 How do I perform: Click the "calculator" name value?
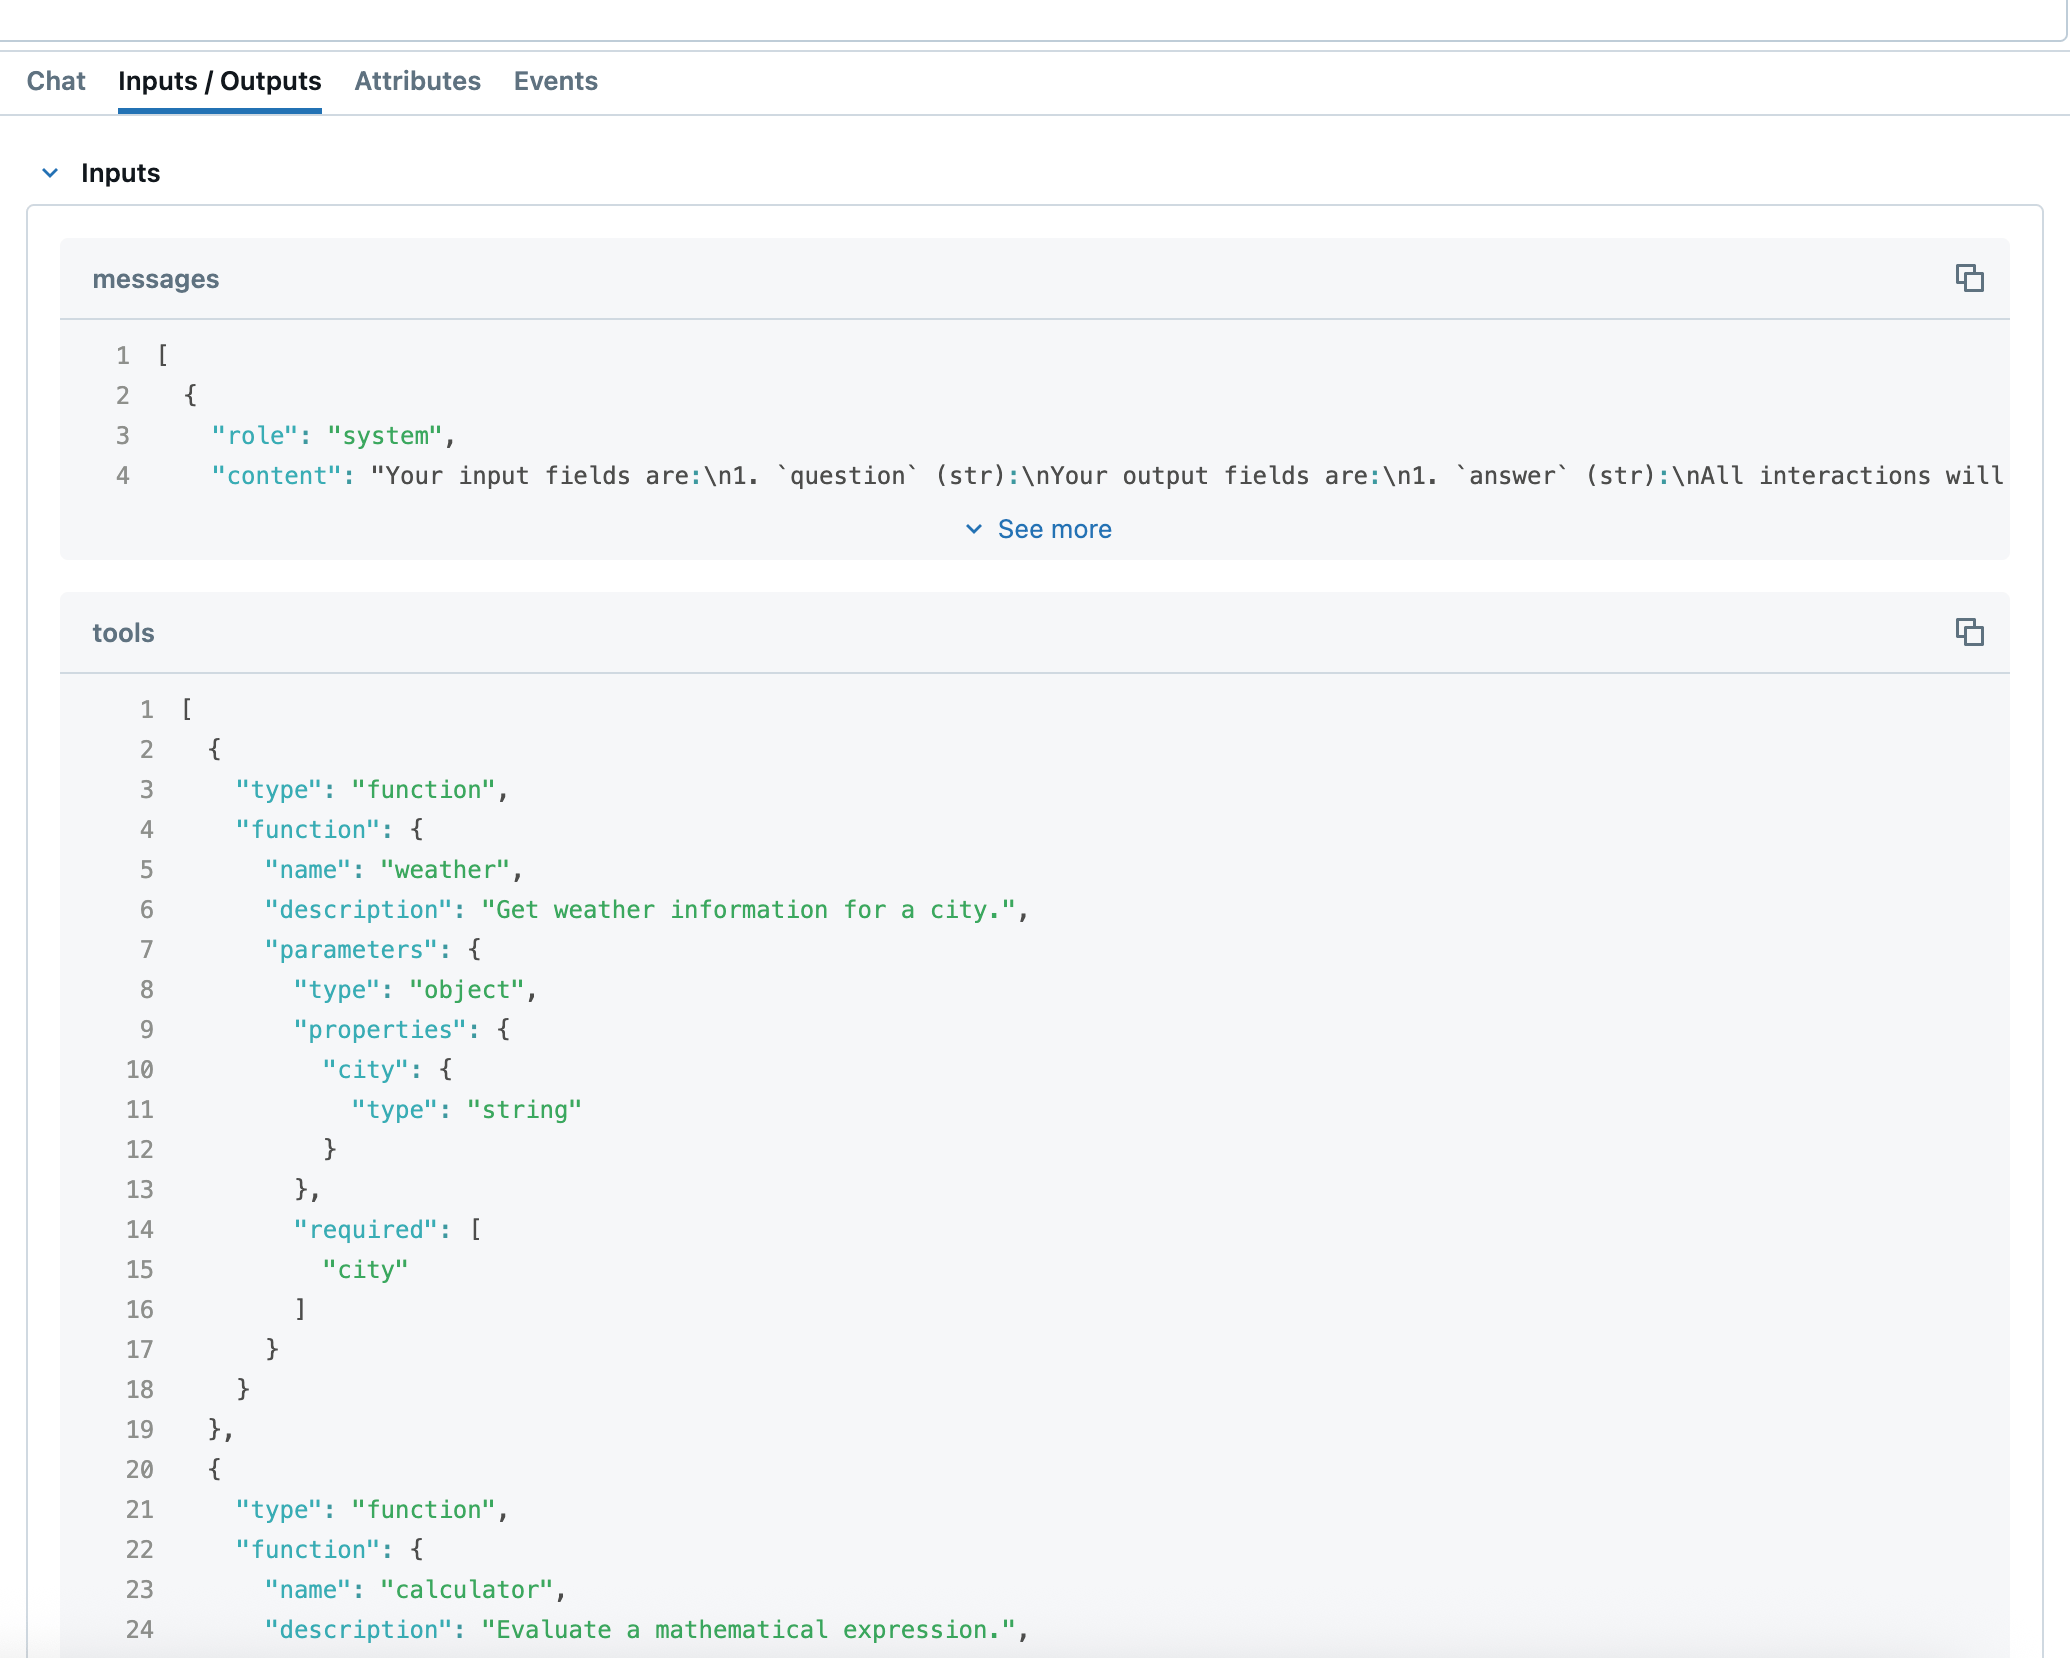point(467,1590)
